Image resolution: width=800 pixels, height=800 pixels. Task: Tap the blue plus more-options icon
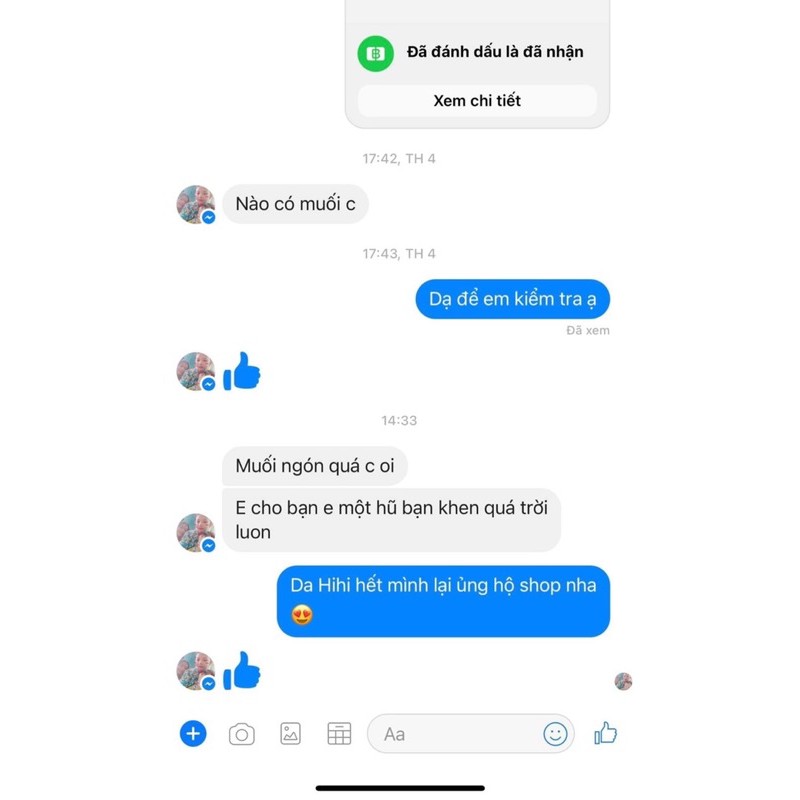(x=193, y=734)
